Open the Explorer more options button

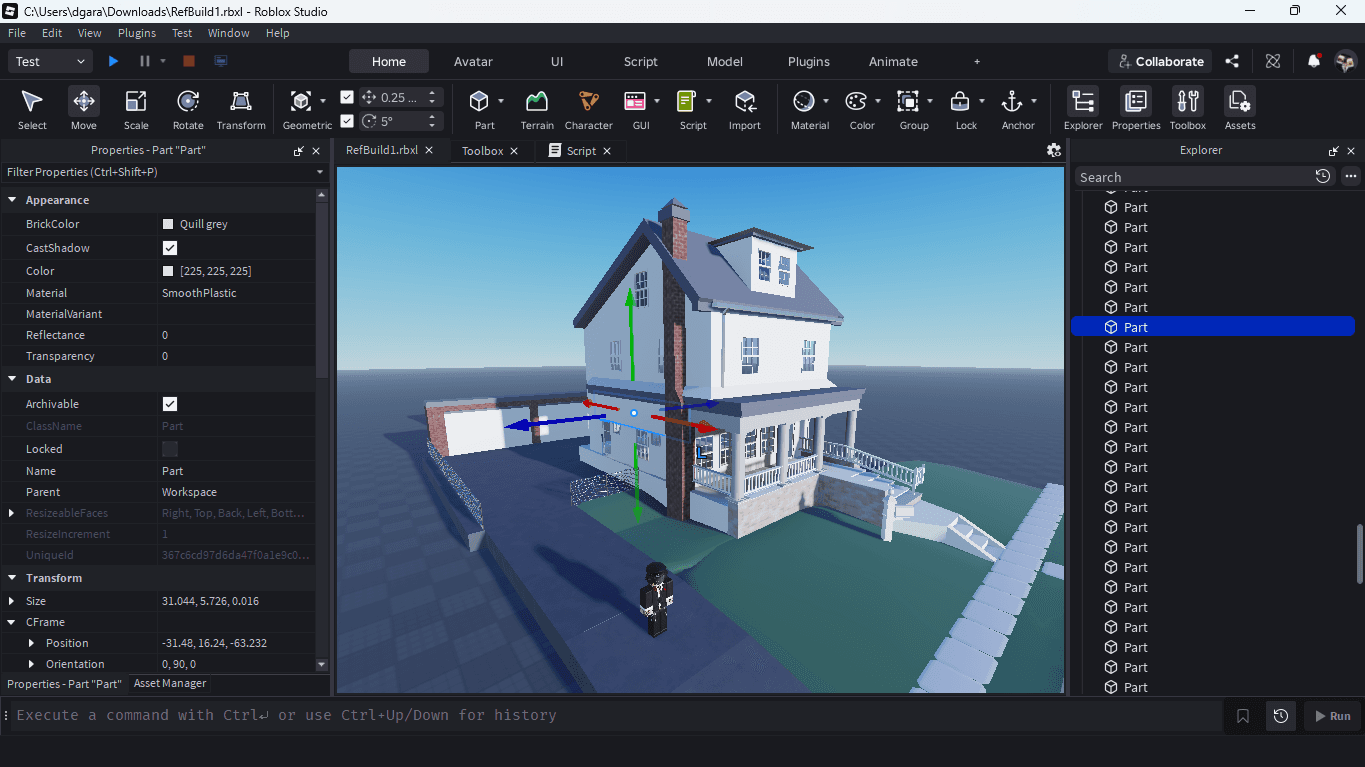pyautogui.click(x=1351, y=176)
